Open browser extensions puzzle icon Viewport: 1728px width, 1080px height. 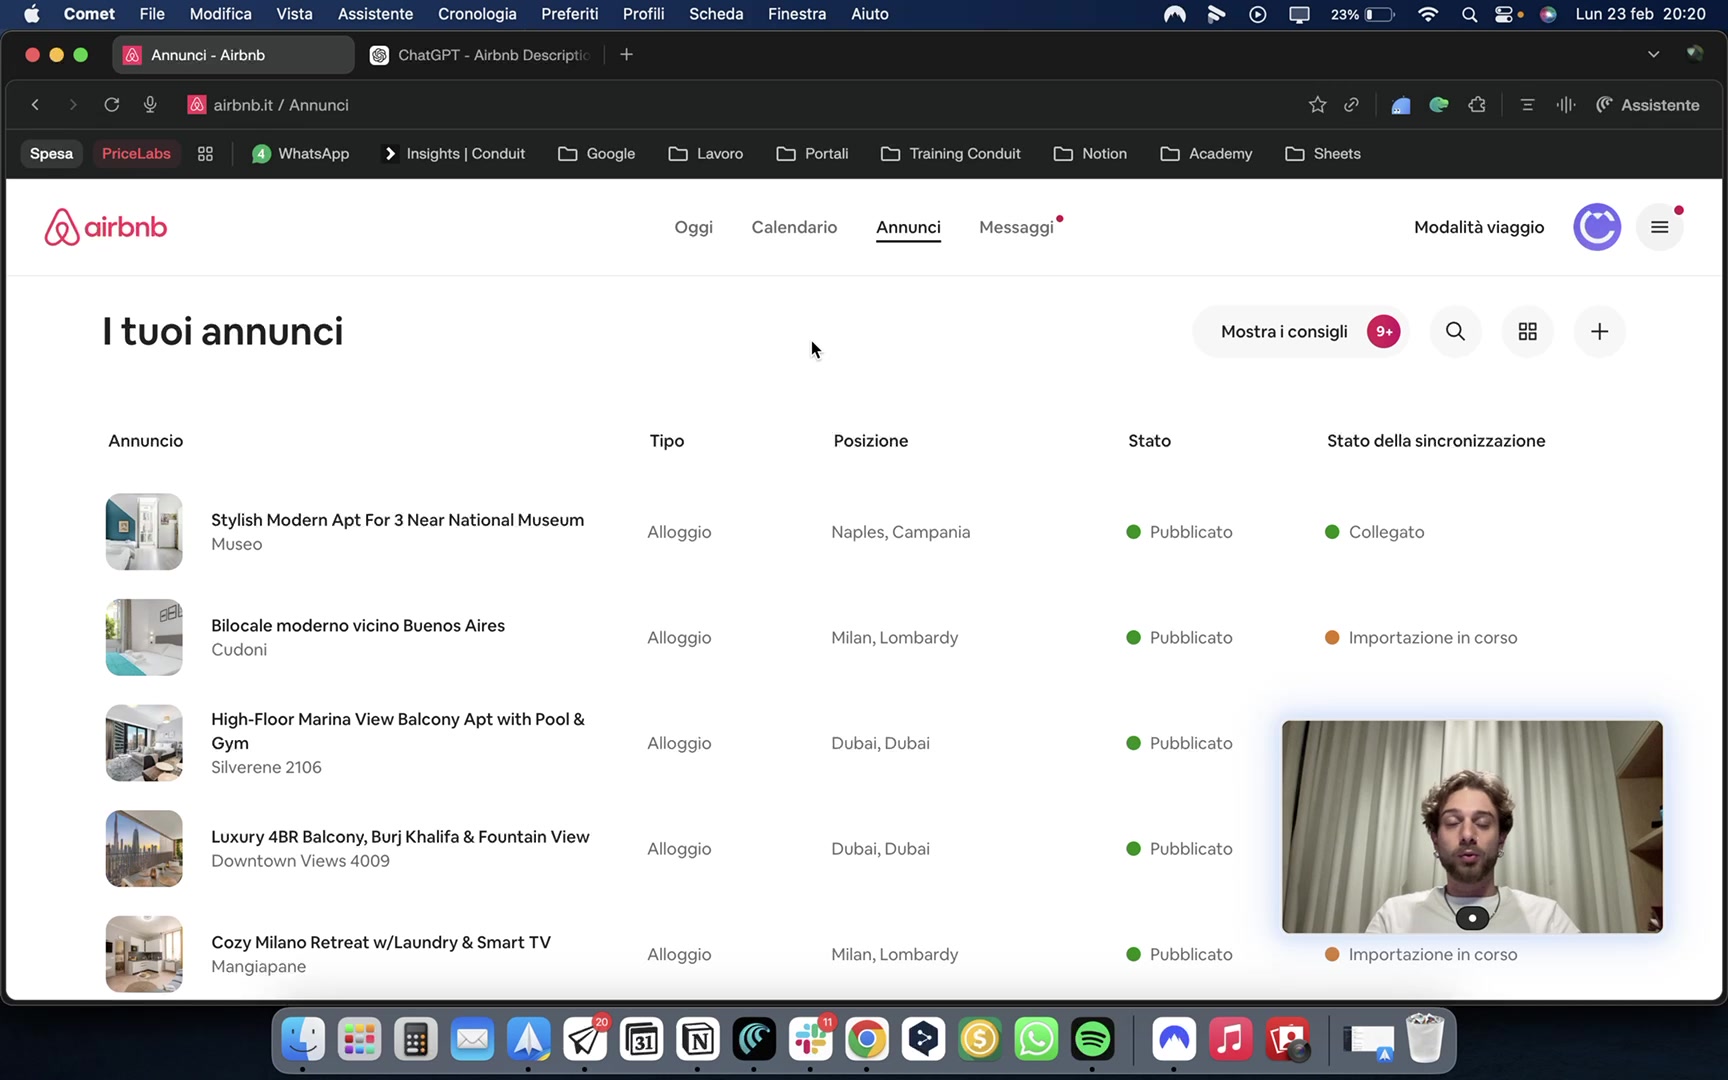pos(1477,105)
